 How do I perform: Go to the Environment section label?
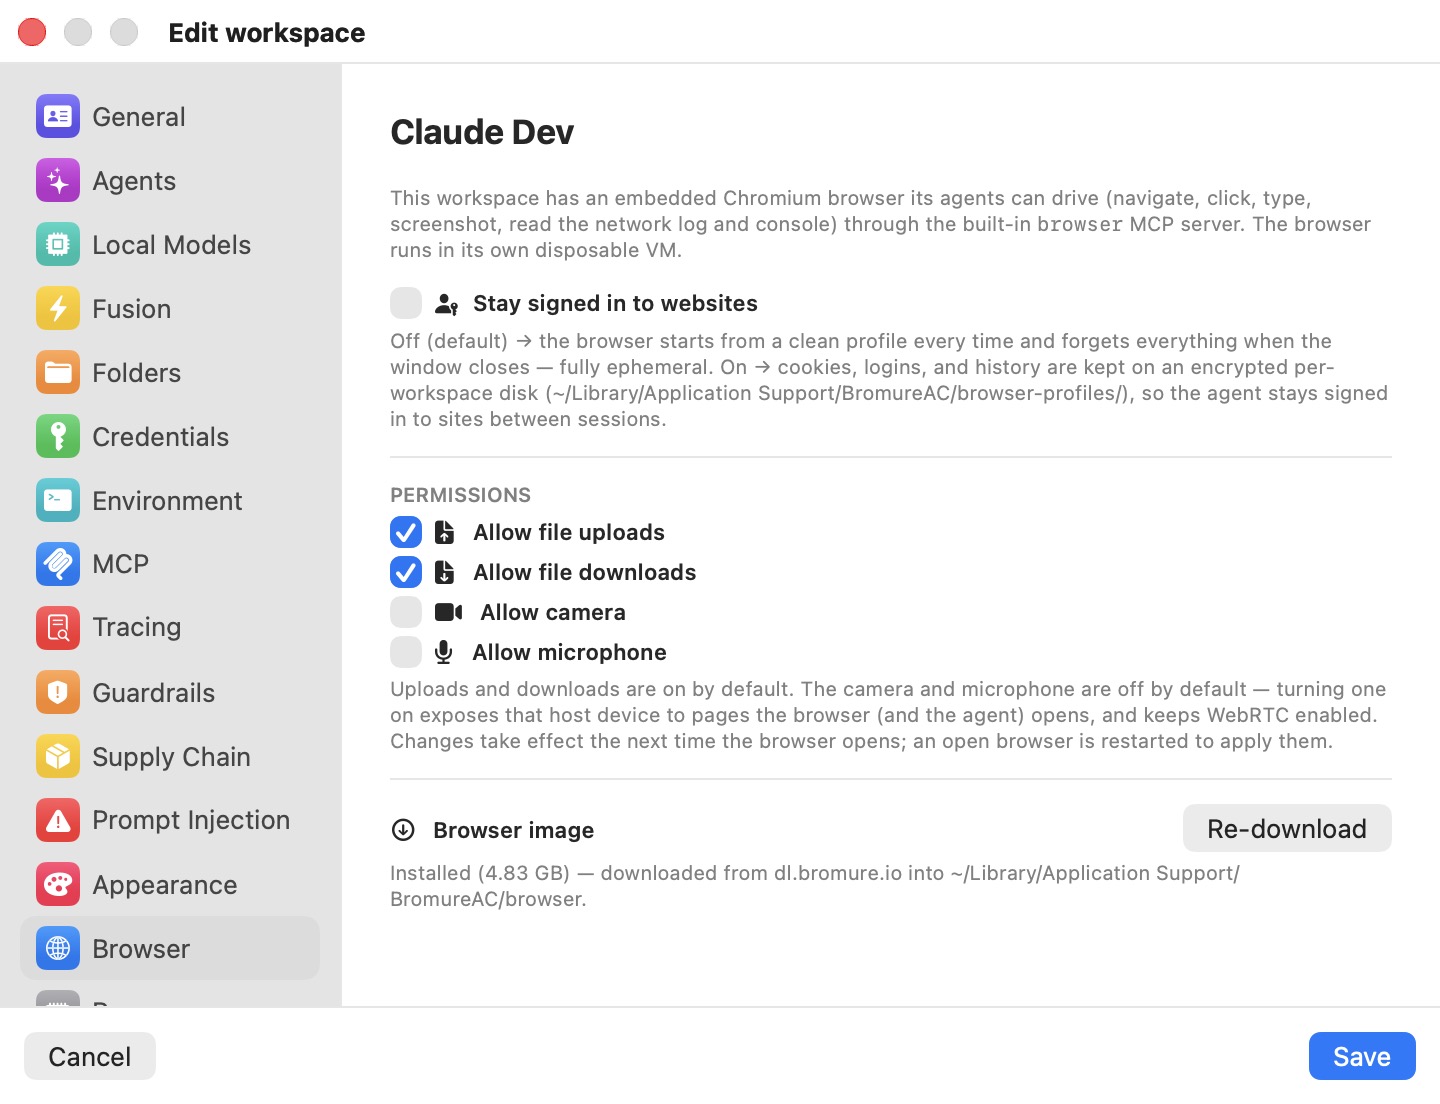167,501
